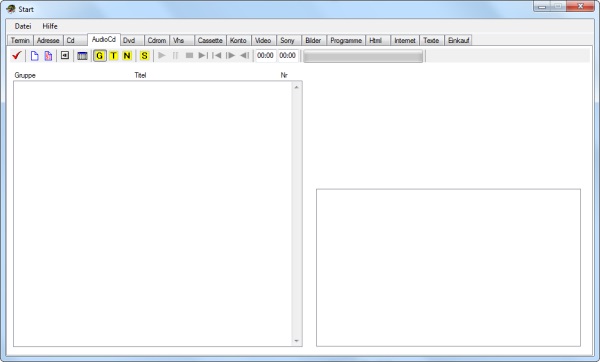Switch to the Termin tab

[x=20, y=40]
